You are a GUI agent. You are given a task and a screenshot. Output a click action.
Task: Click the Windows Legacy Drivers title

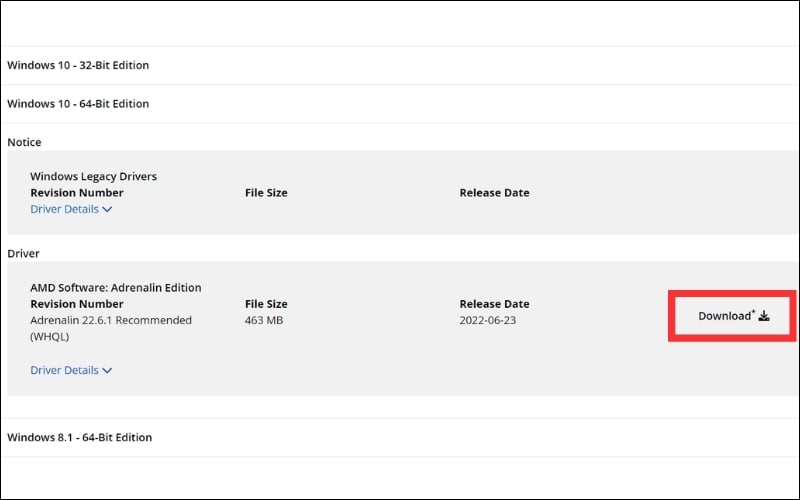point(93,177)
